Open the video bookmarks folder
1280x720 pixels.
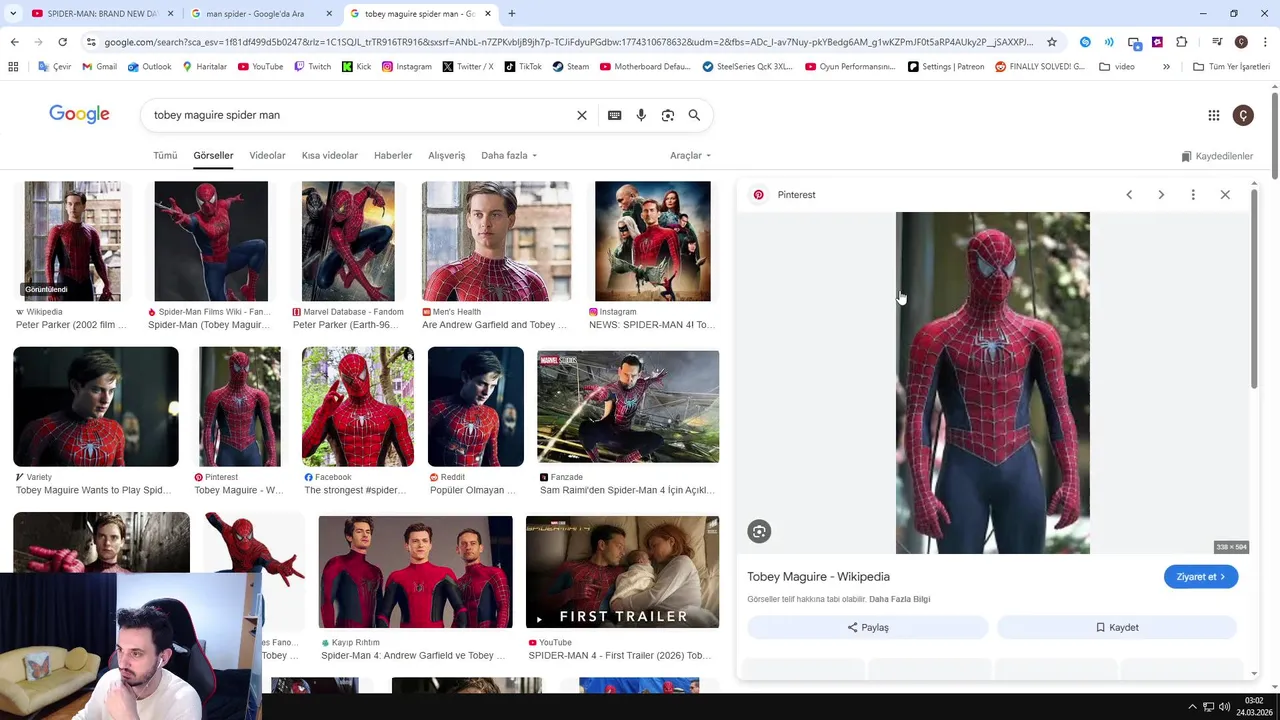[x=1117, y=67]
